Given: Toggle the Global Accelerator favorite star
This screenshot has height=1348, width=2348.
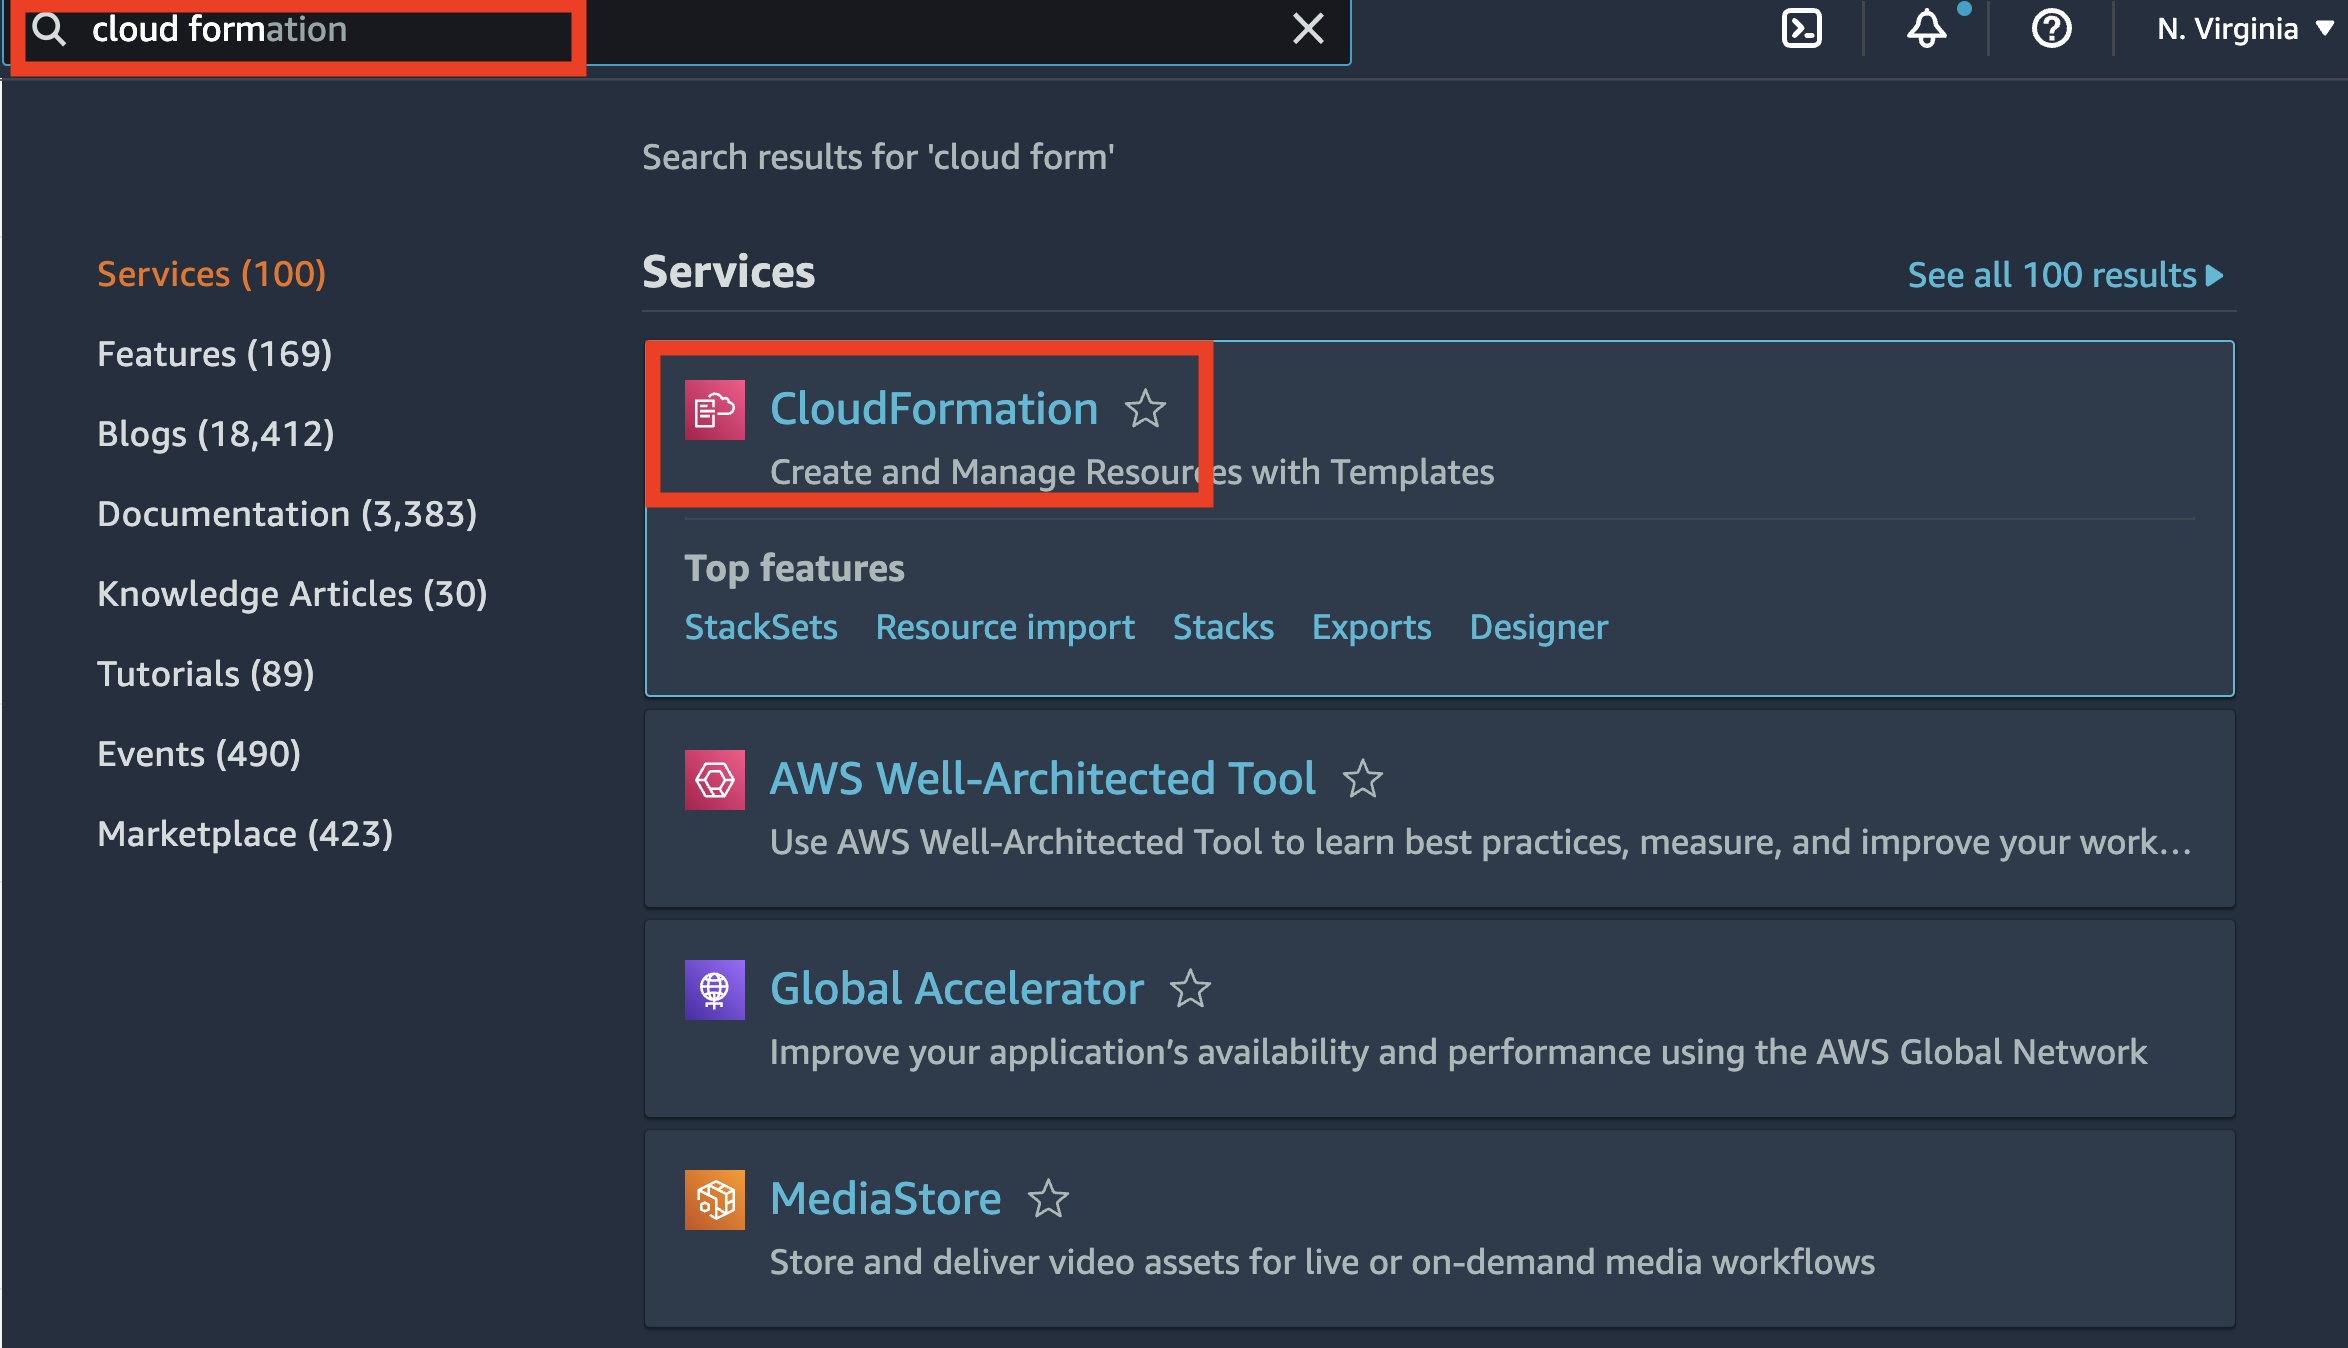Looking at the screenshot, I should point(1190,989).
